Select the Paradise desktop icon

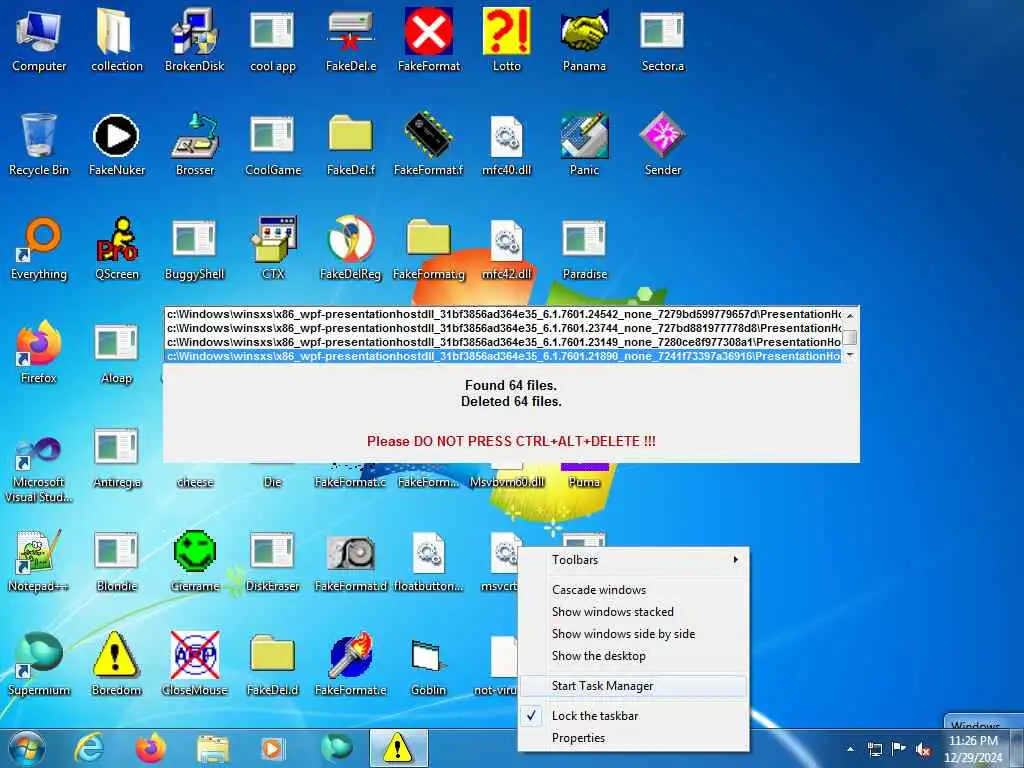(584, 248)
